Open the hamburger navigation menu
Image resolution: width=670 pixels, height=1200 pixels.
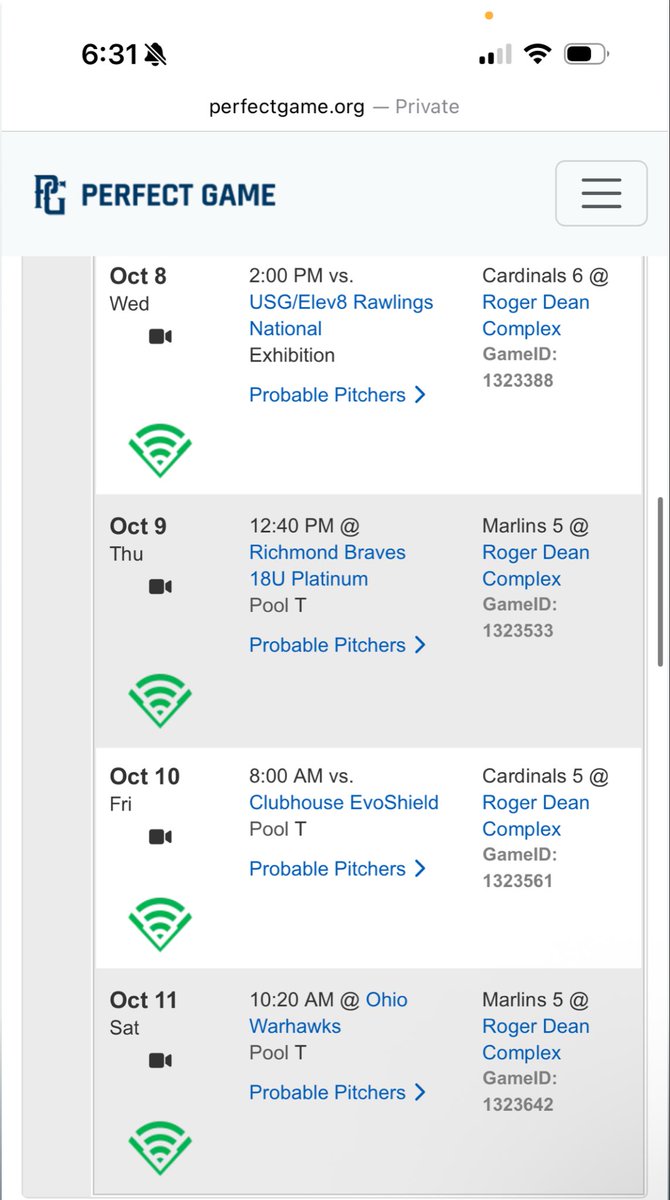pyautogui.click(x=601, y=193)
